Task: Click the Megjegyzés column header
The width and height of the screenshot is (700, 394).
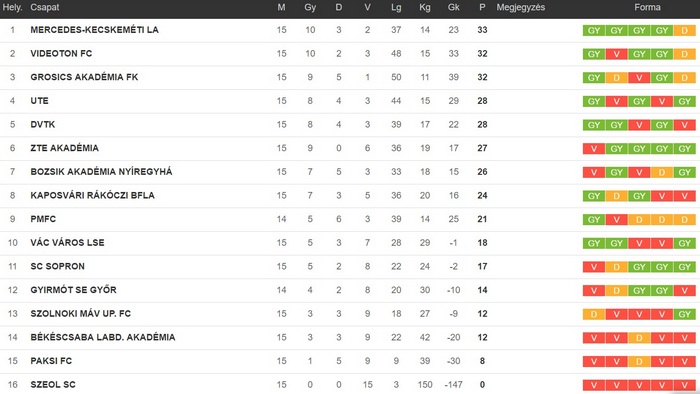Action: [521, 7]
